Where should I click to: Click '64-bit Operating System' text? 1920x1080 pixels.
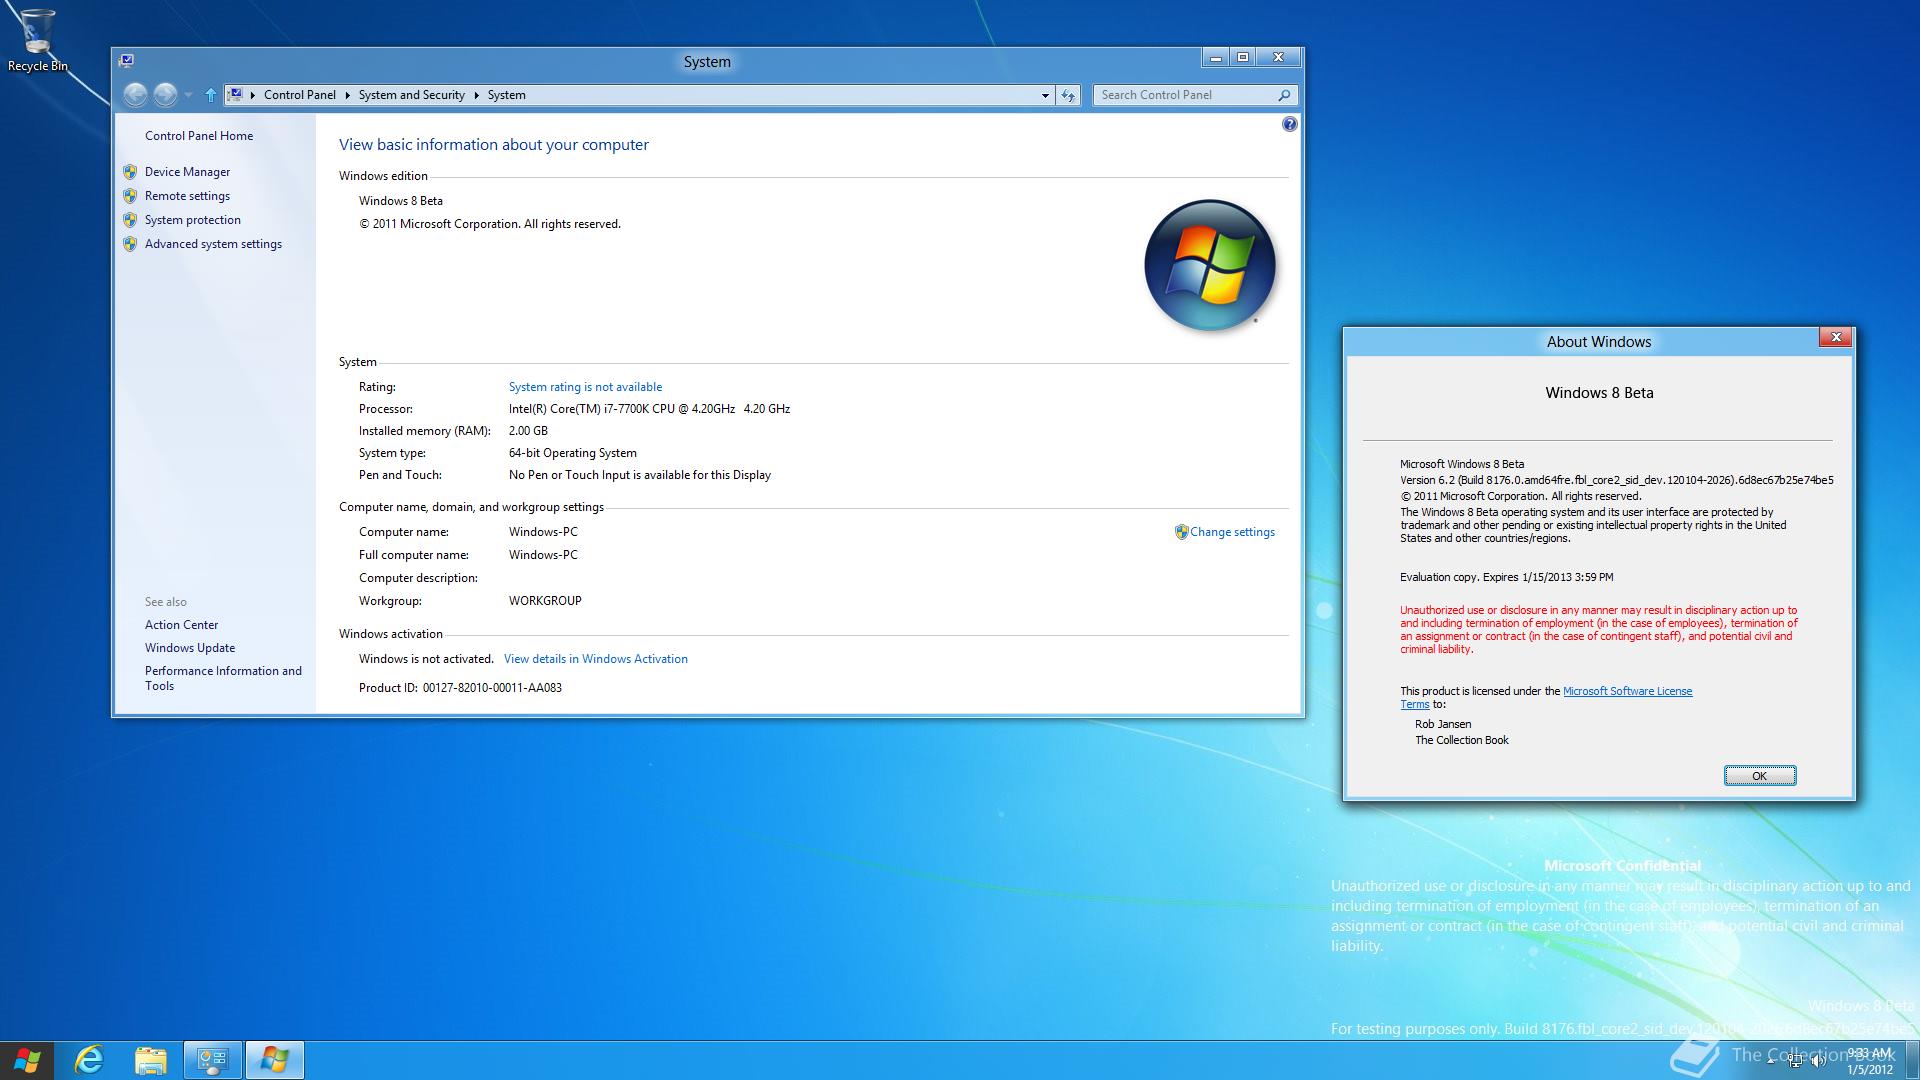(x=572, y=453)
